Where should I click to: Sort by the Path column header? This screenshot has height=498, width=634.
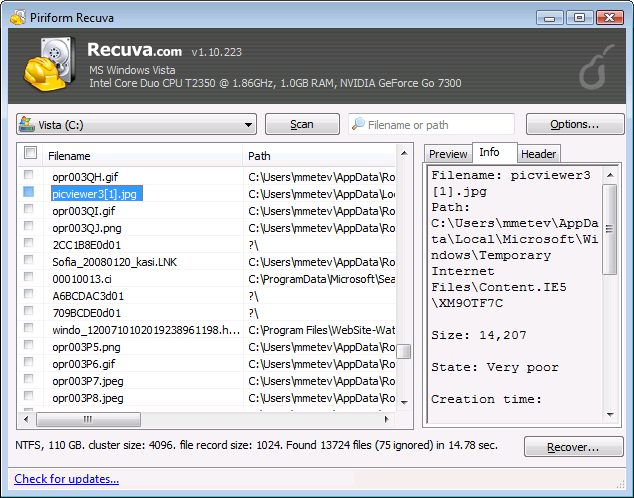pyautogui.click(x=319, y=156)
